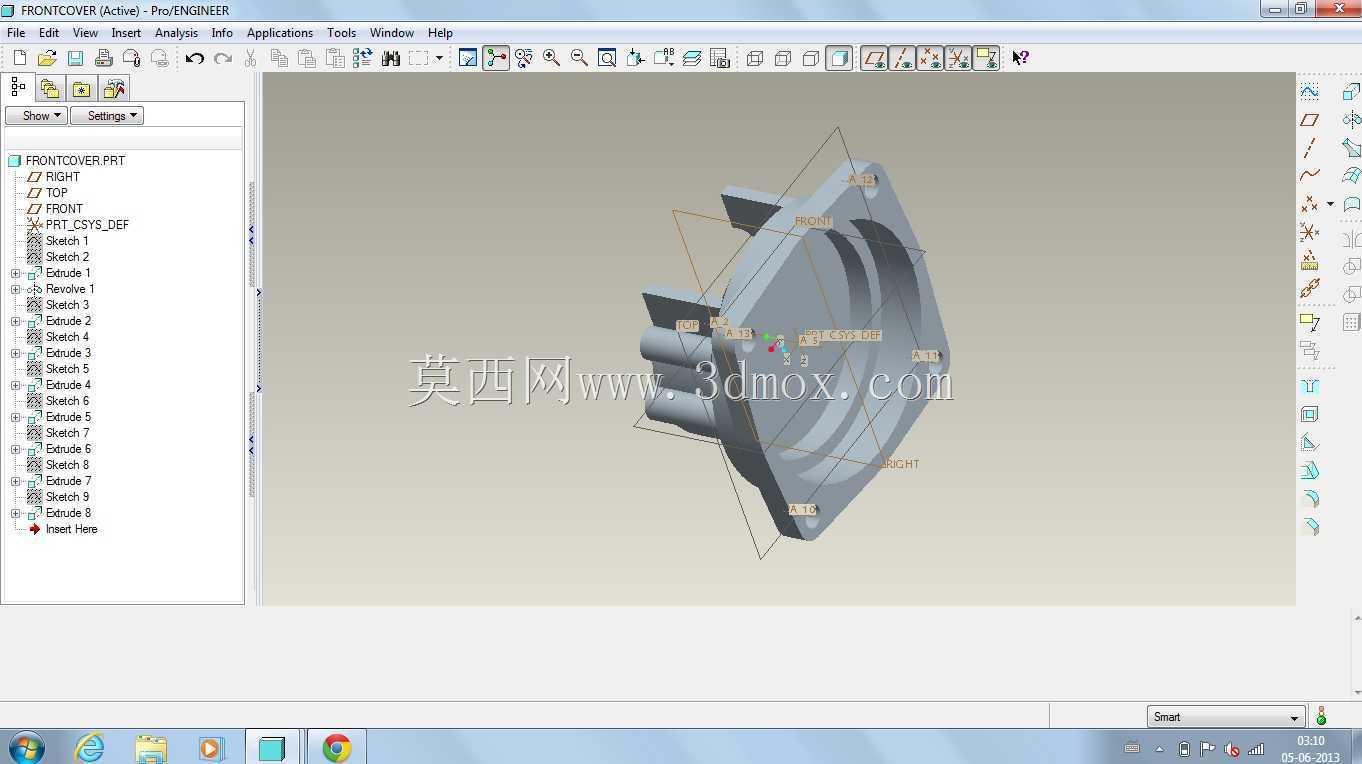Expand Extrude 8 in the model tree

tap(15, 513)
